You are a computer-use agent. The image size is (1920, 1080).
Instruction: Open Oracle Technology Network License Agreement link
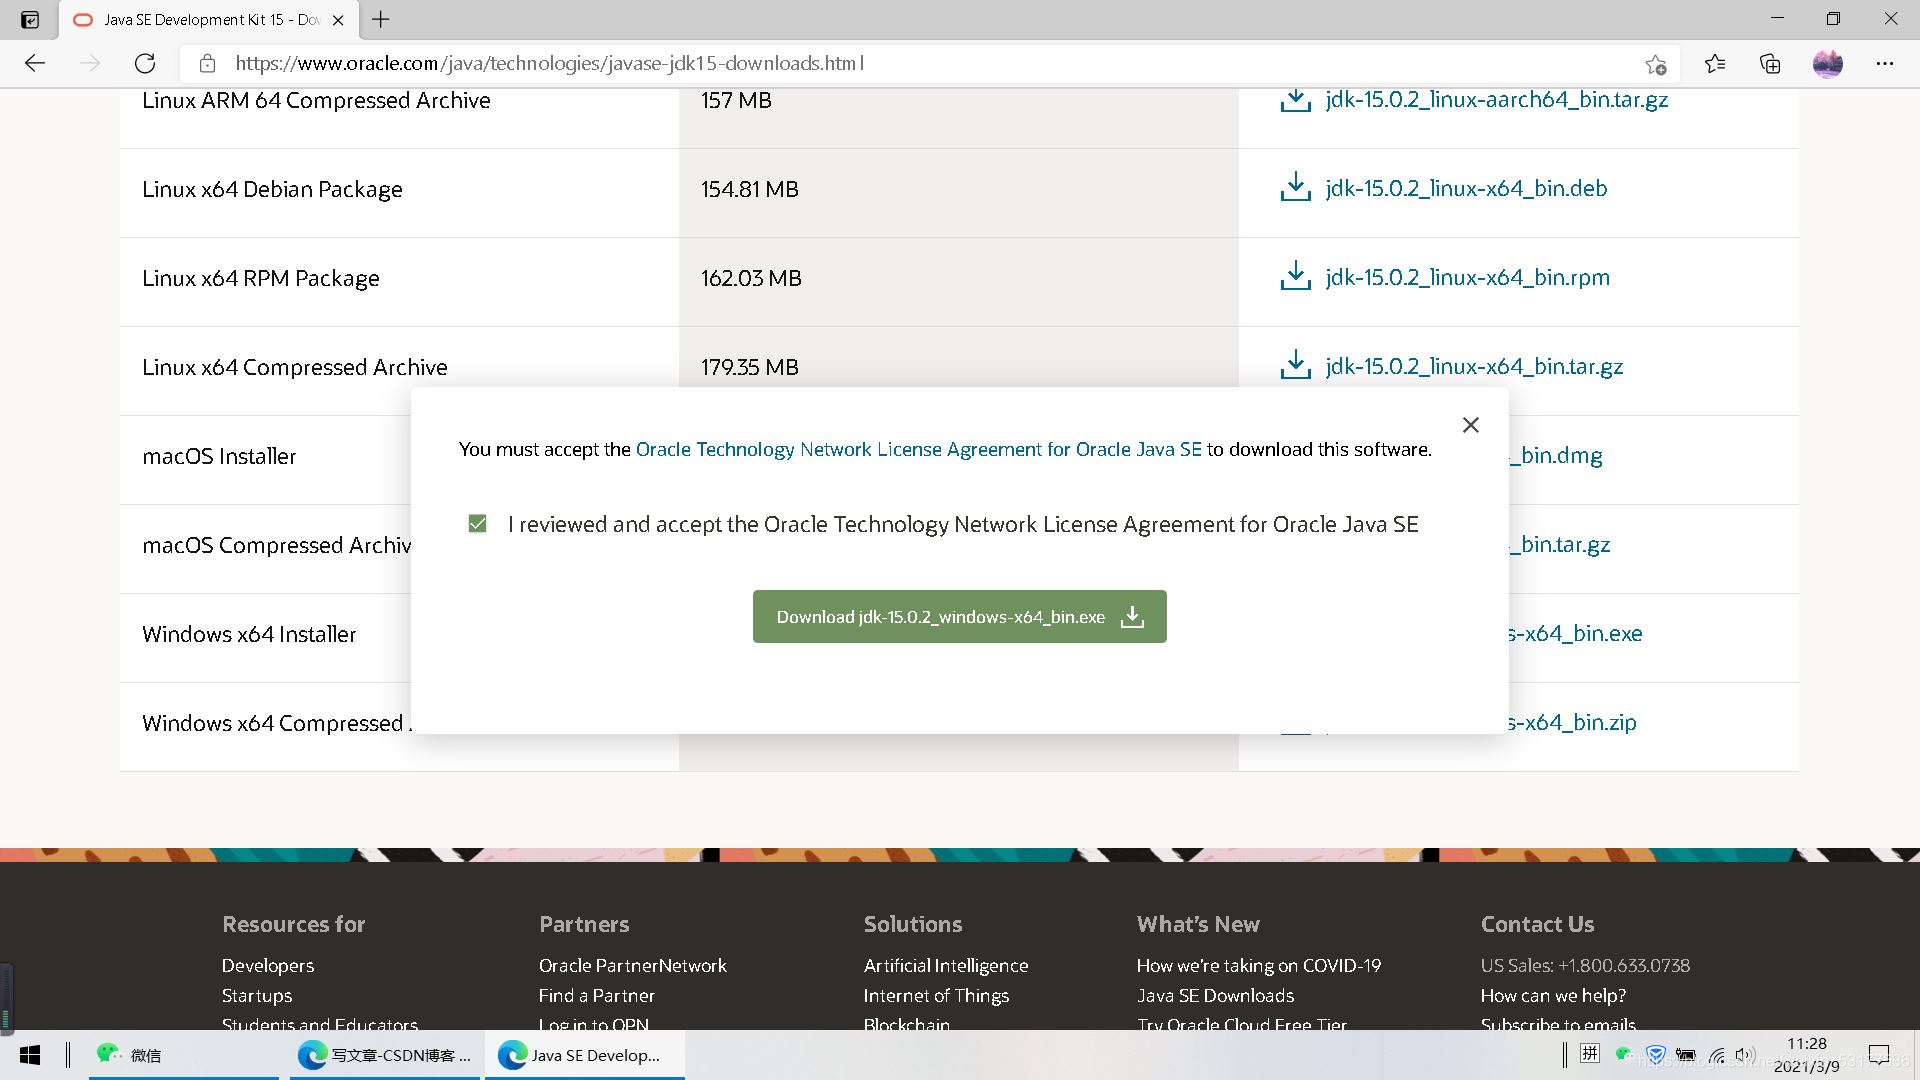click(918, 450)
